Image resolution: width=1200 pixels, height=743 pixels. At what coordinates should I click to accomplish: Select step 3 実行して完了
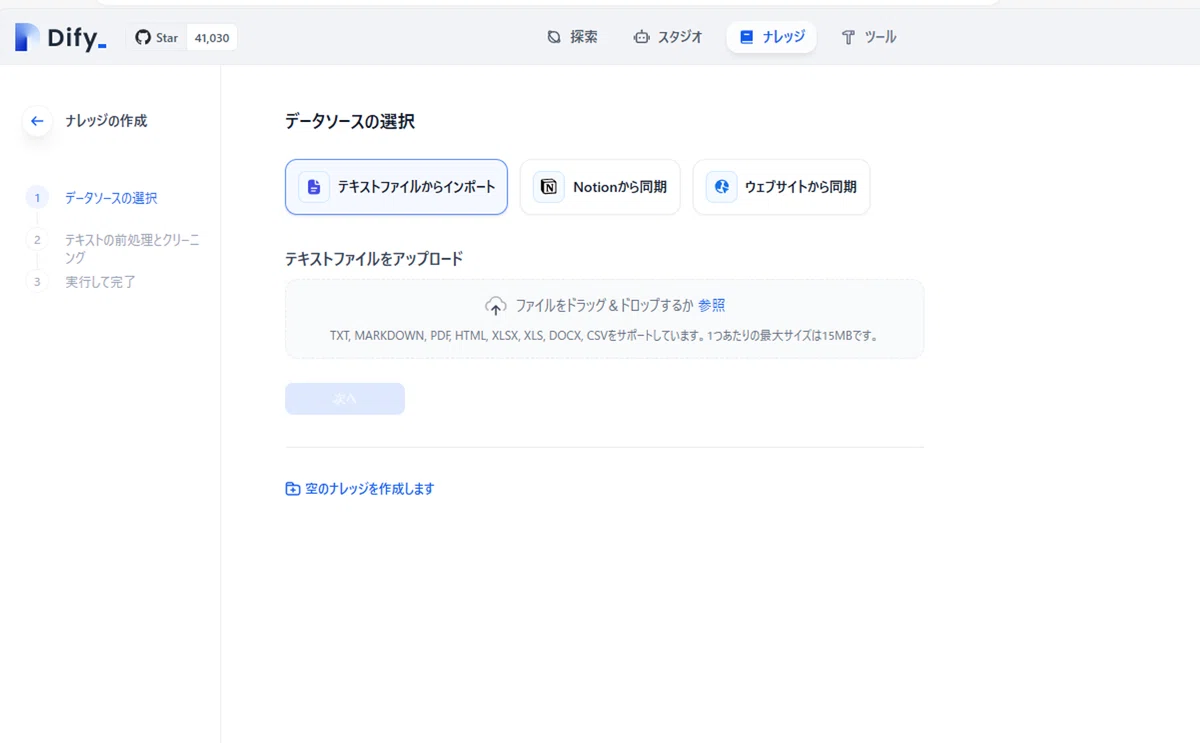[x=100, y=282]
